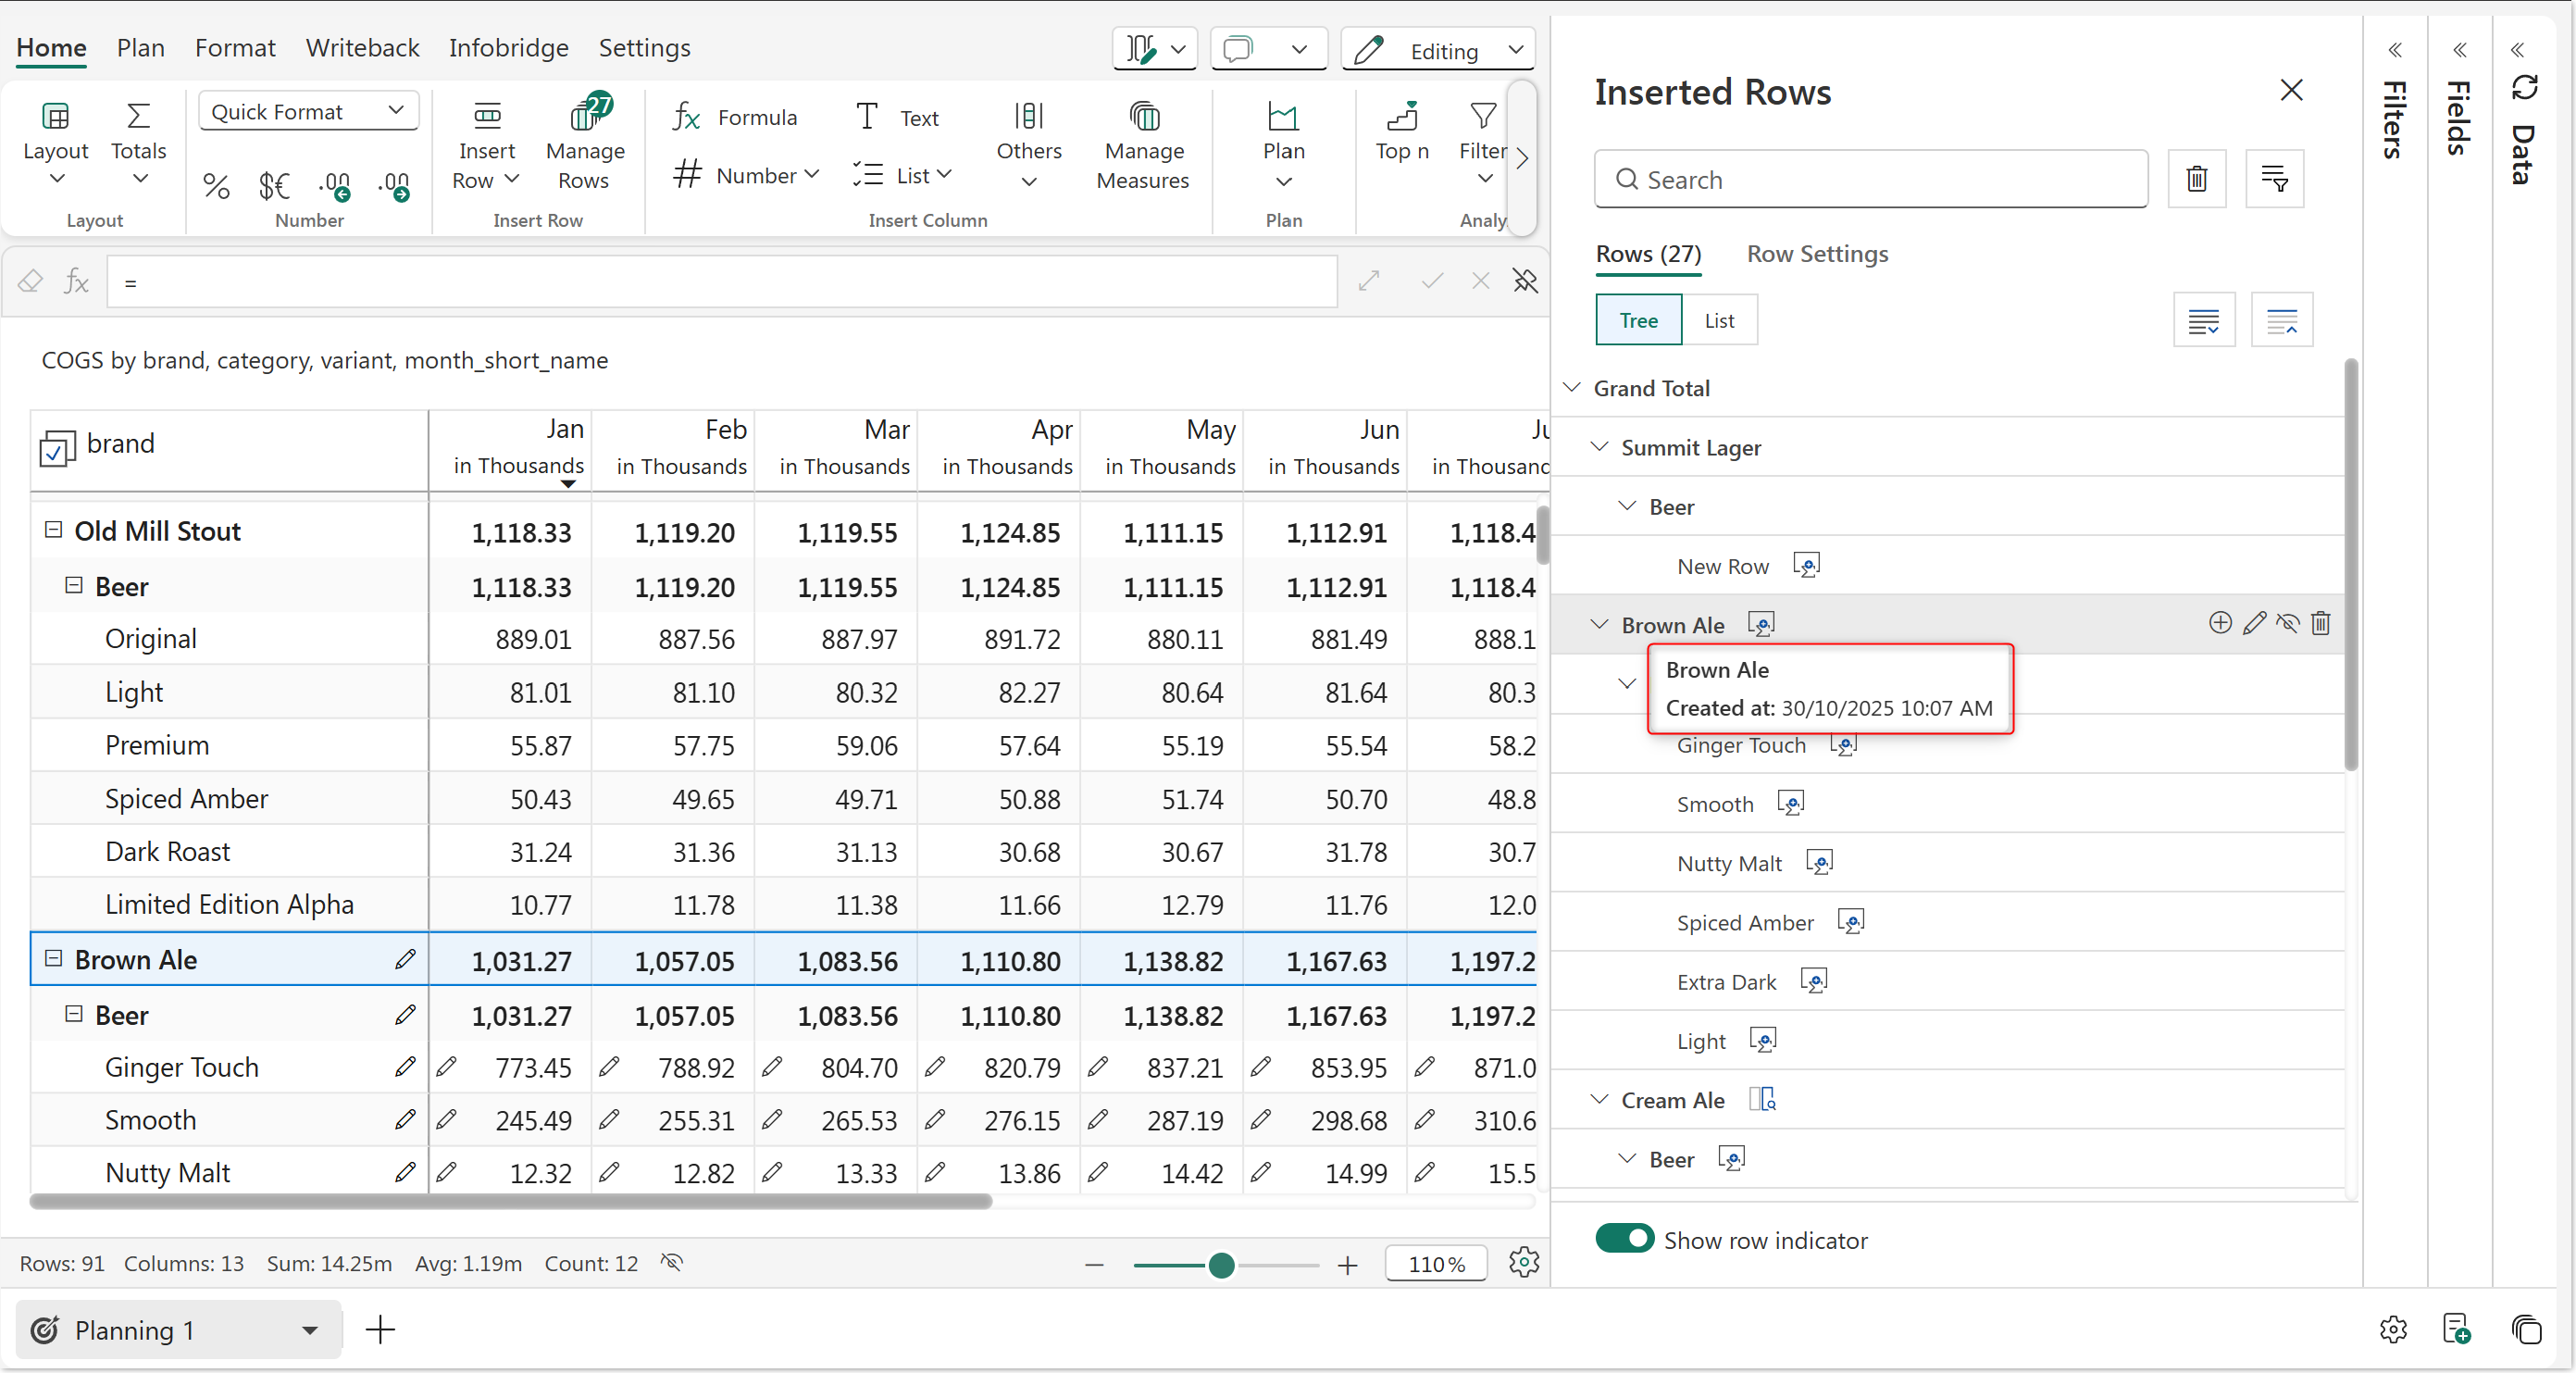Switch to the Row Settings tab

pyautogui.click(x=1817, y=254)
